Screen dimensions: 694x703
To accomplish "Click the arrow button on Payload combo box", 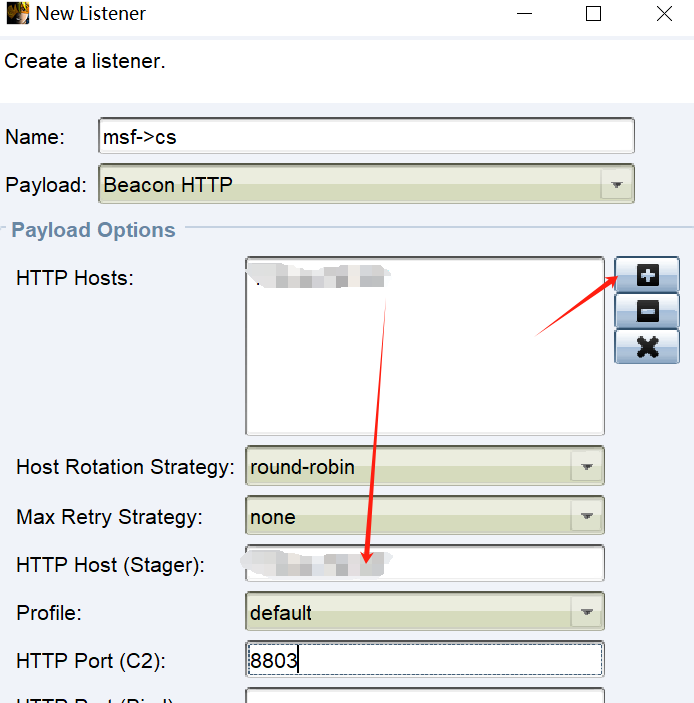I will (616, 185).
